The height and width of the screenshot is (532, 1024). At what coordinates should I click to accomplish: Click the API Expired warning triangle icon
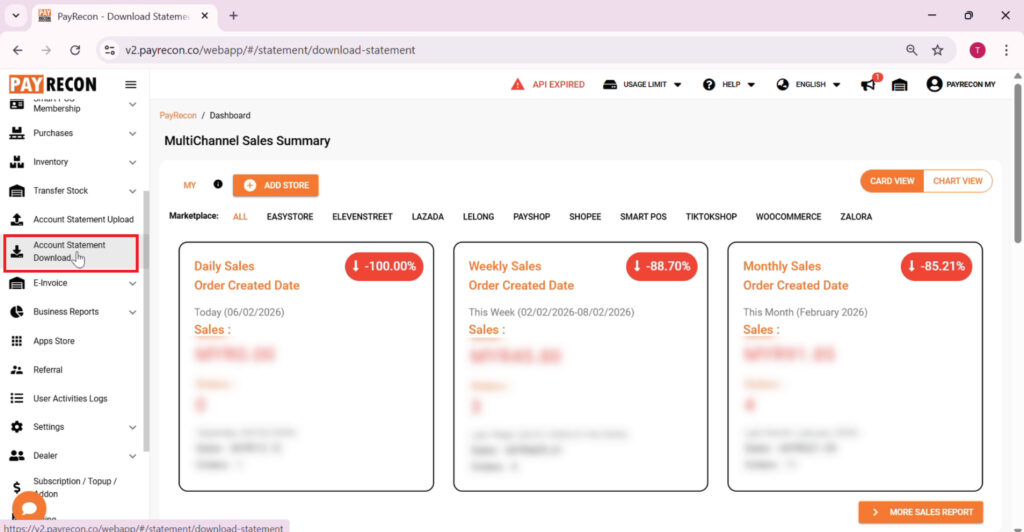tap(517, 84)
